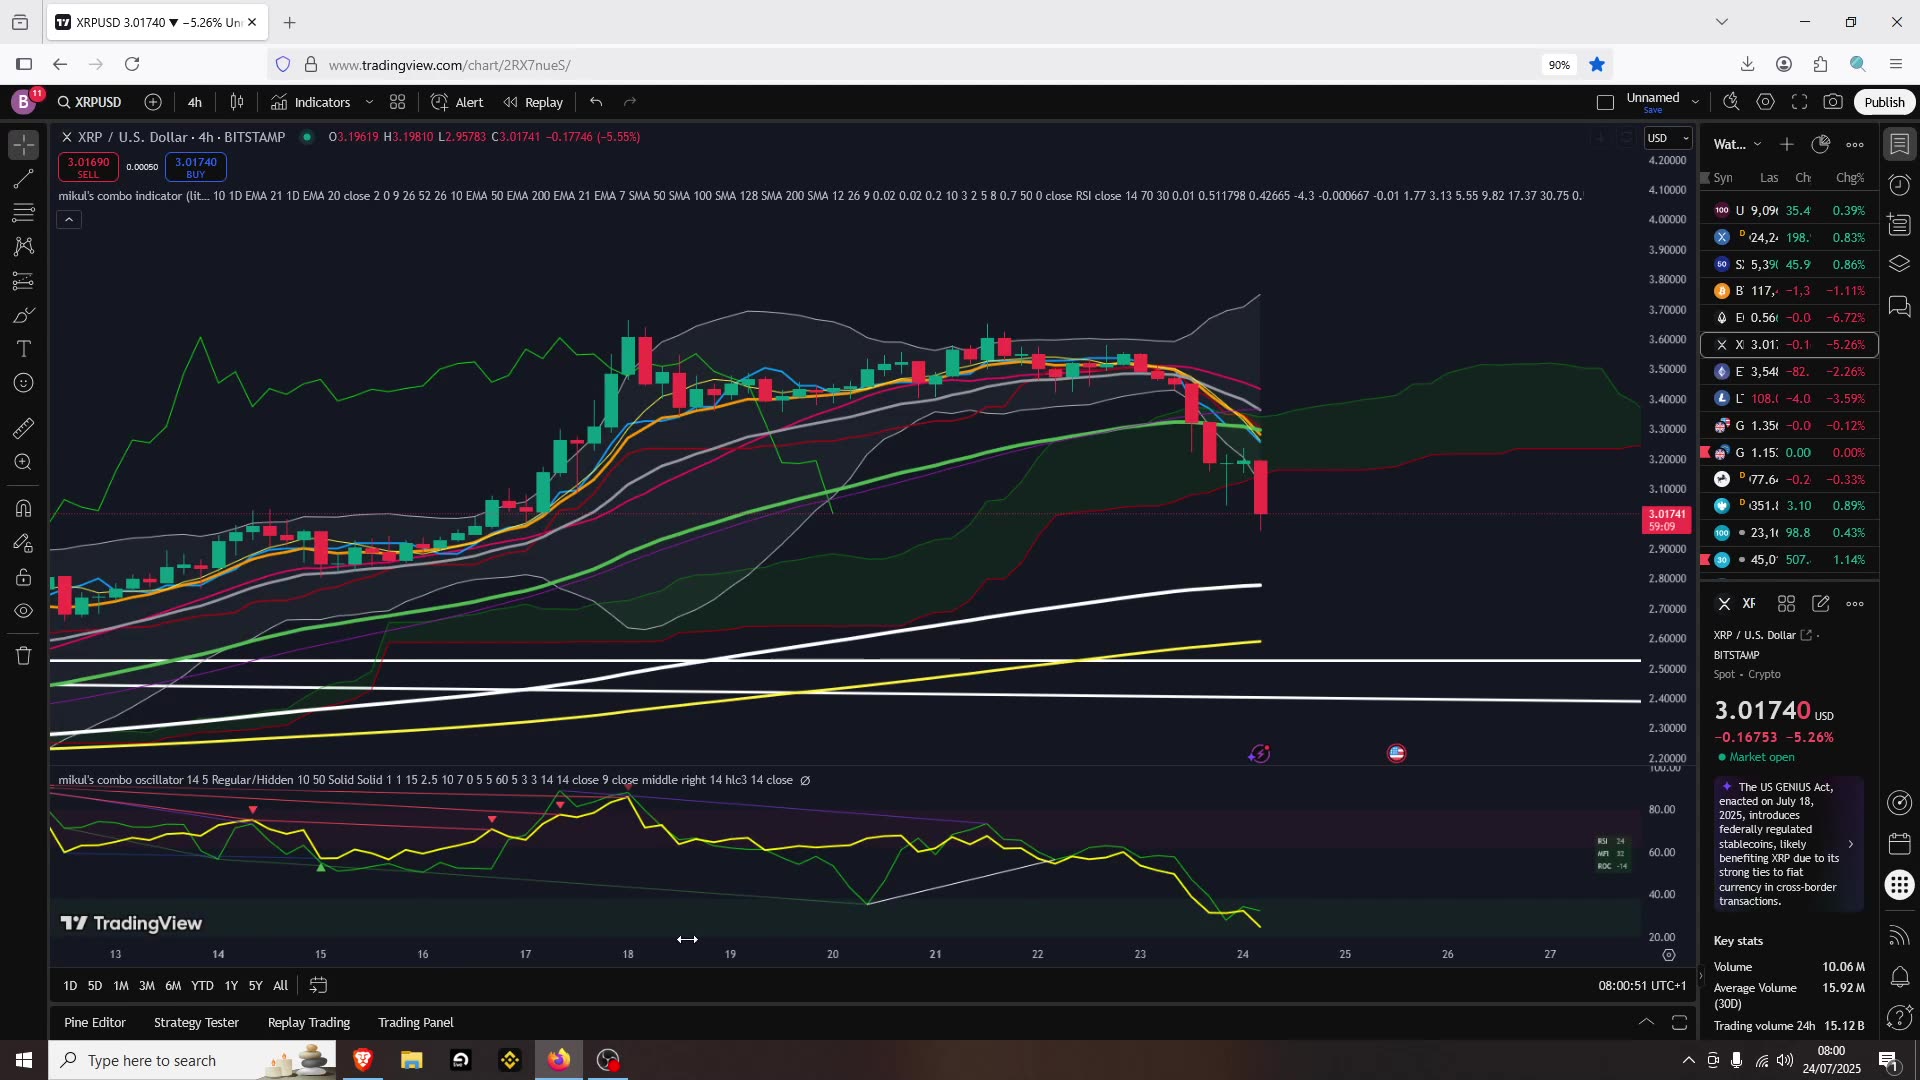Set the date range to 1D
Viewport: 1920px width, 1080px height.
click(70, 986)
